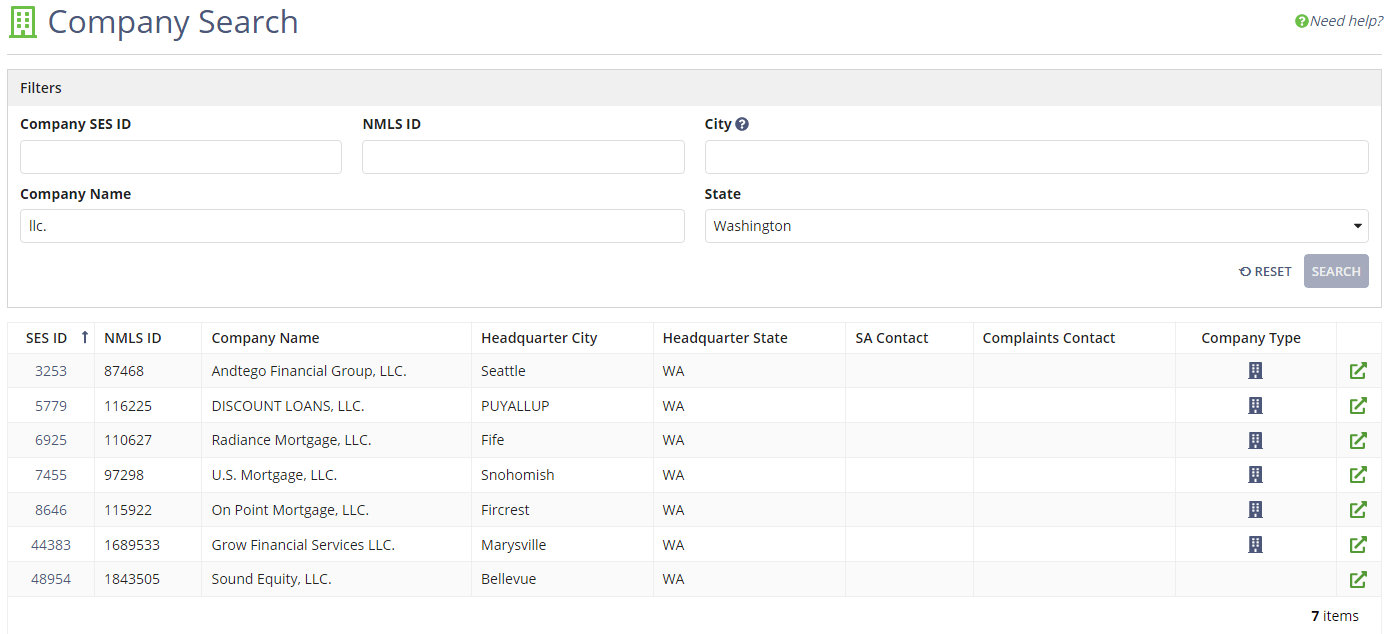Viewport: 1394px width, 634px height.
Task: Click the Company Name input containing llc.
Action: (352, 226)
